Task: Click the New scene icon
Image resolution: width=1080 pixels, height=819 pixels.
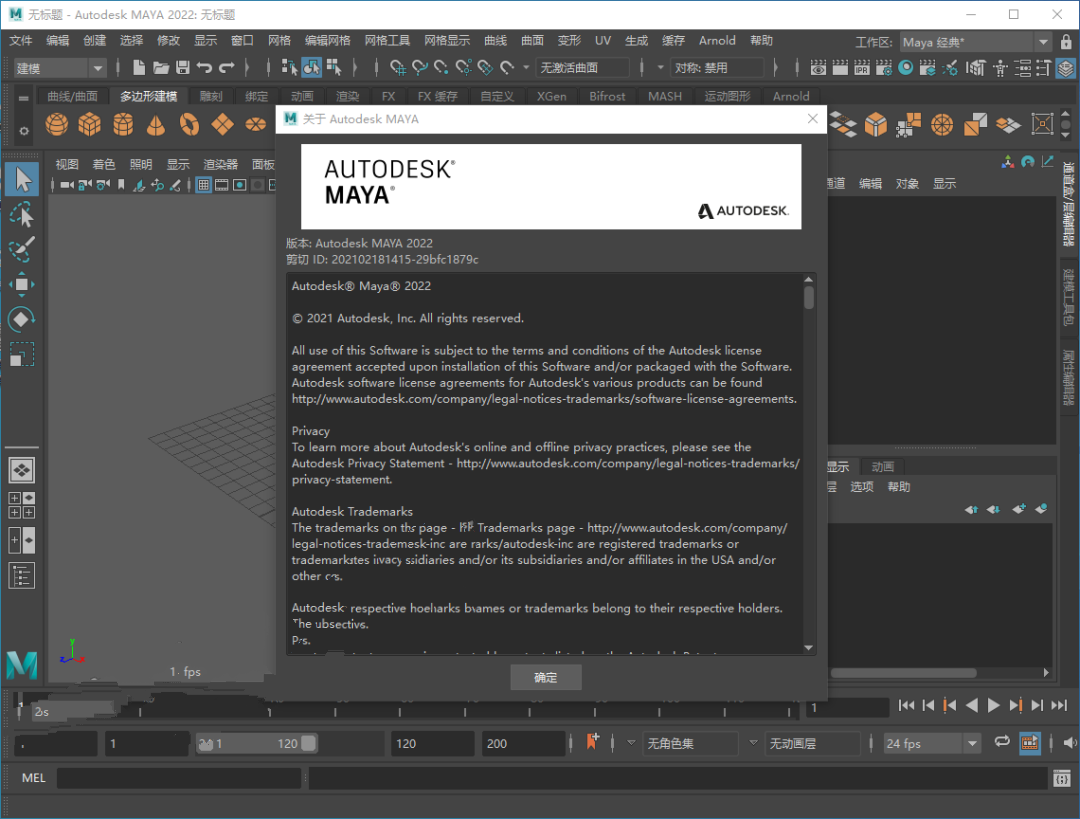Action: [x=139, y=68]
